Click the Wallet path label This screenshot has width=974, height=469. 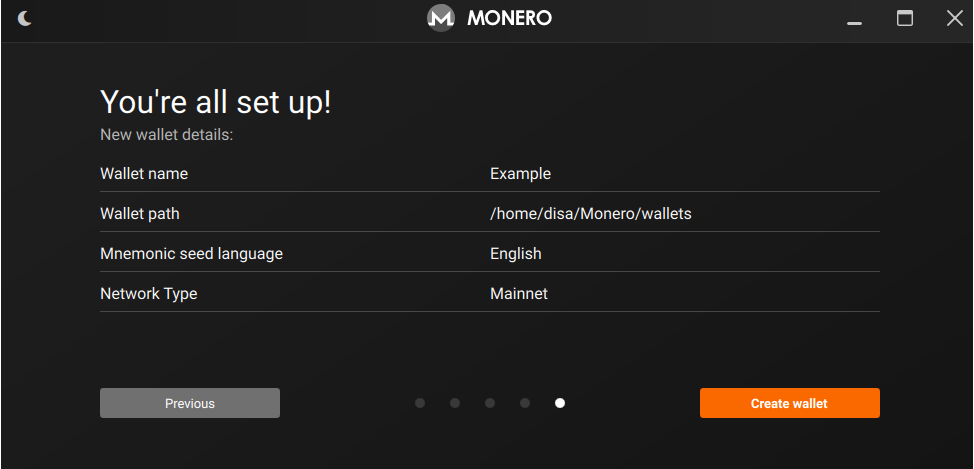(140, 214)
